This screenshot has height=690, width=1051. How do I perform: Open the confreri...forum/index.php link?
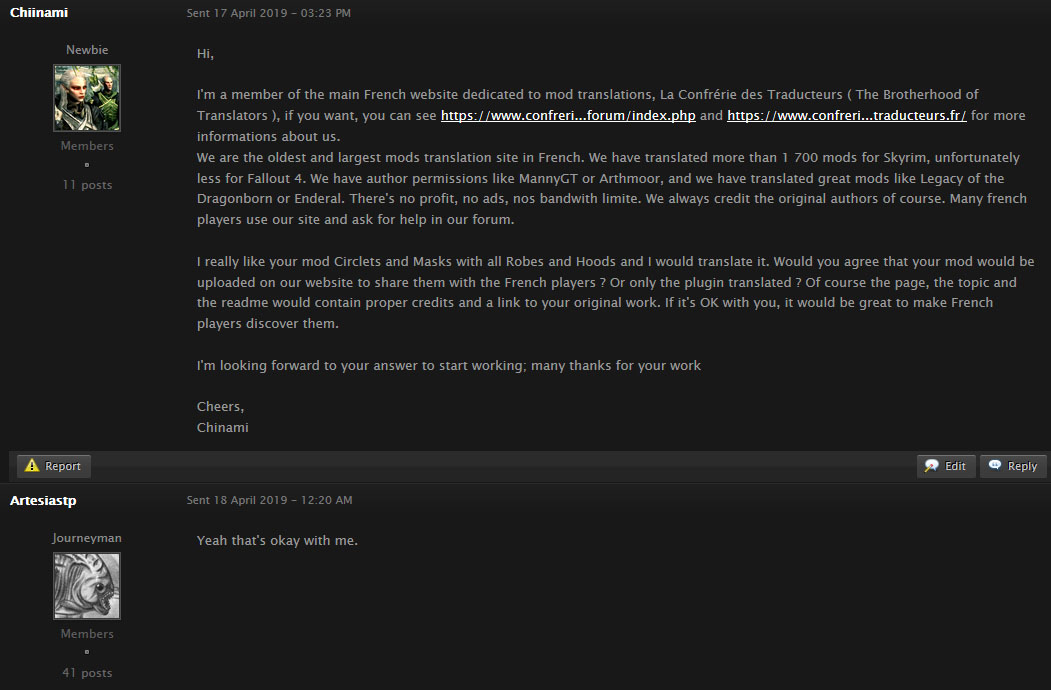point(568,116)
